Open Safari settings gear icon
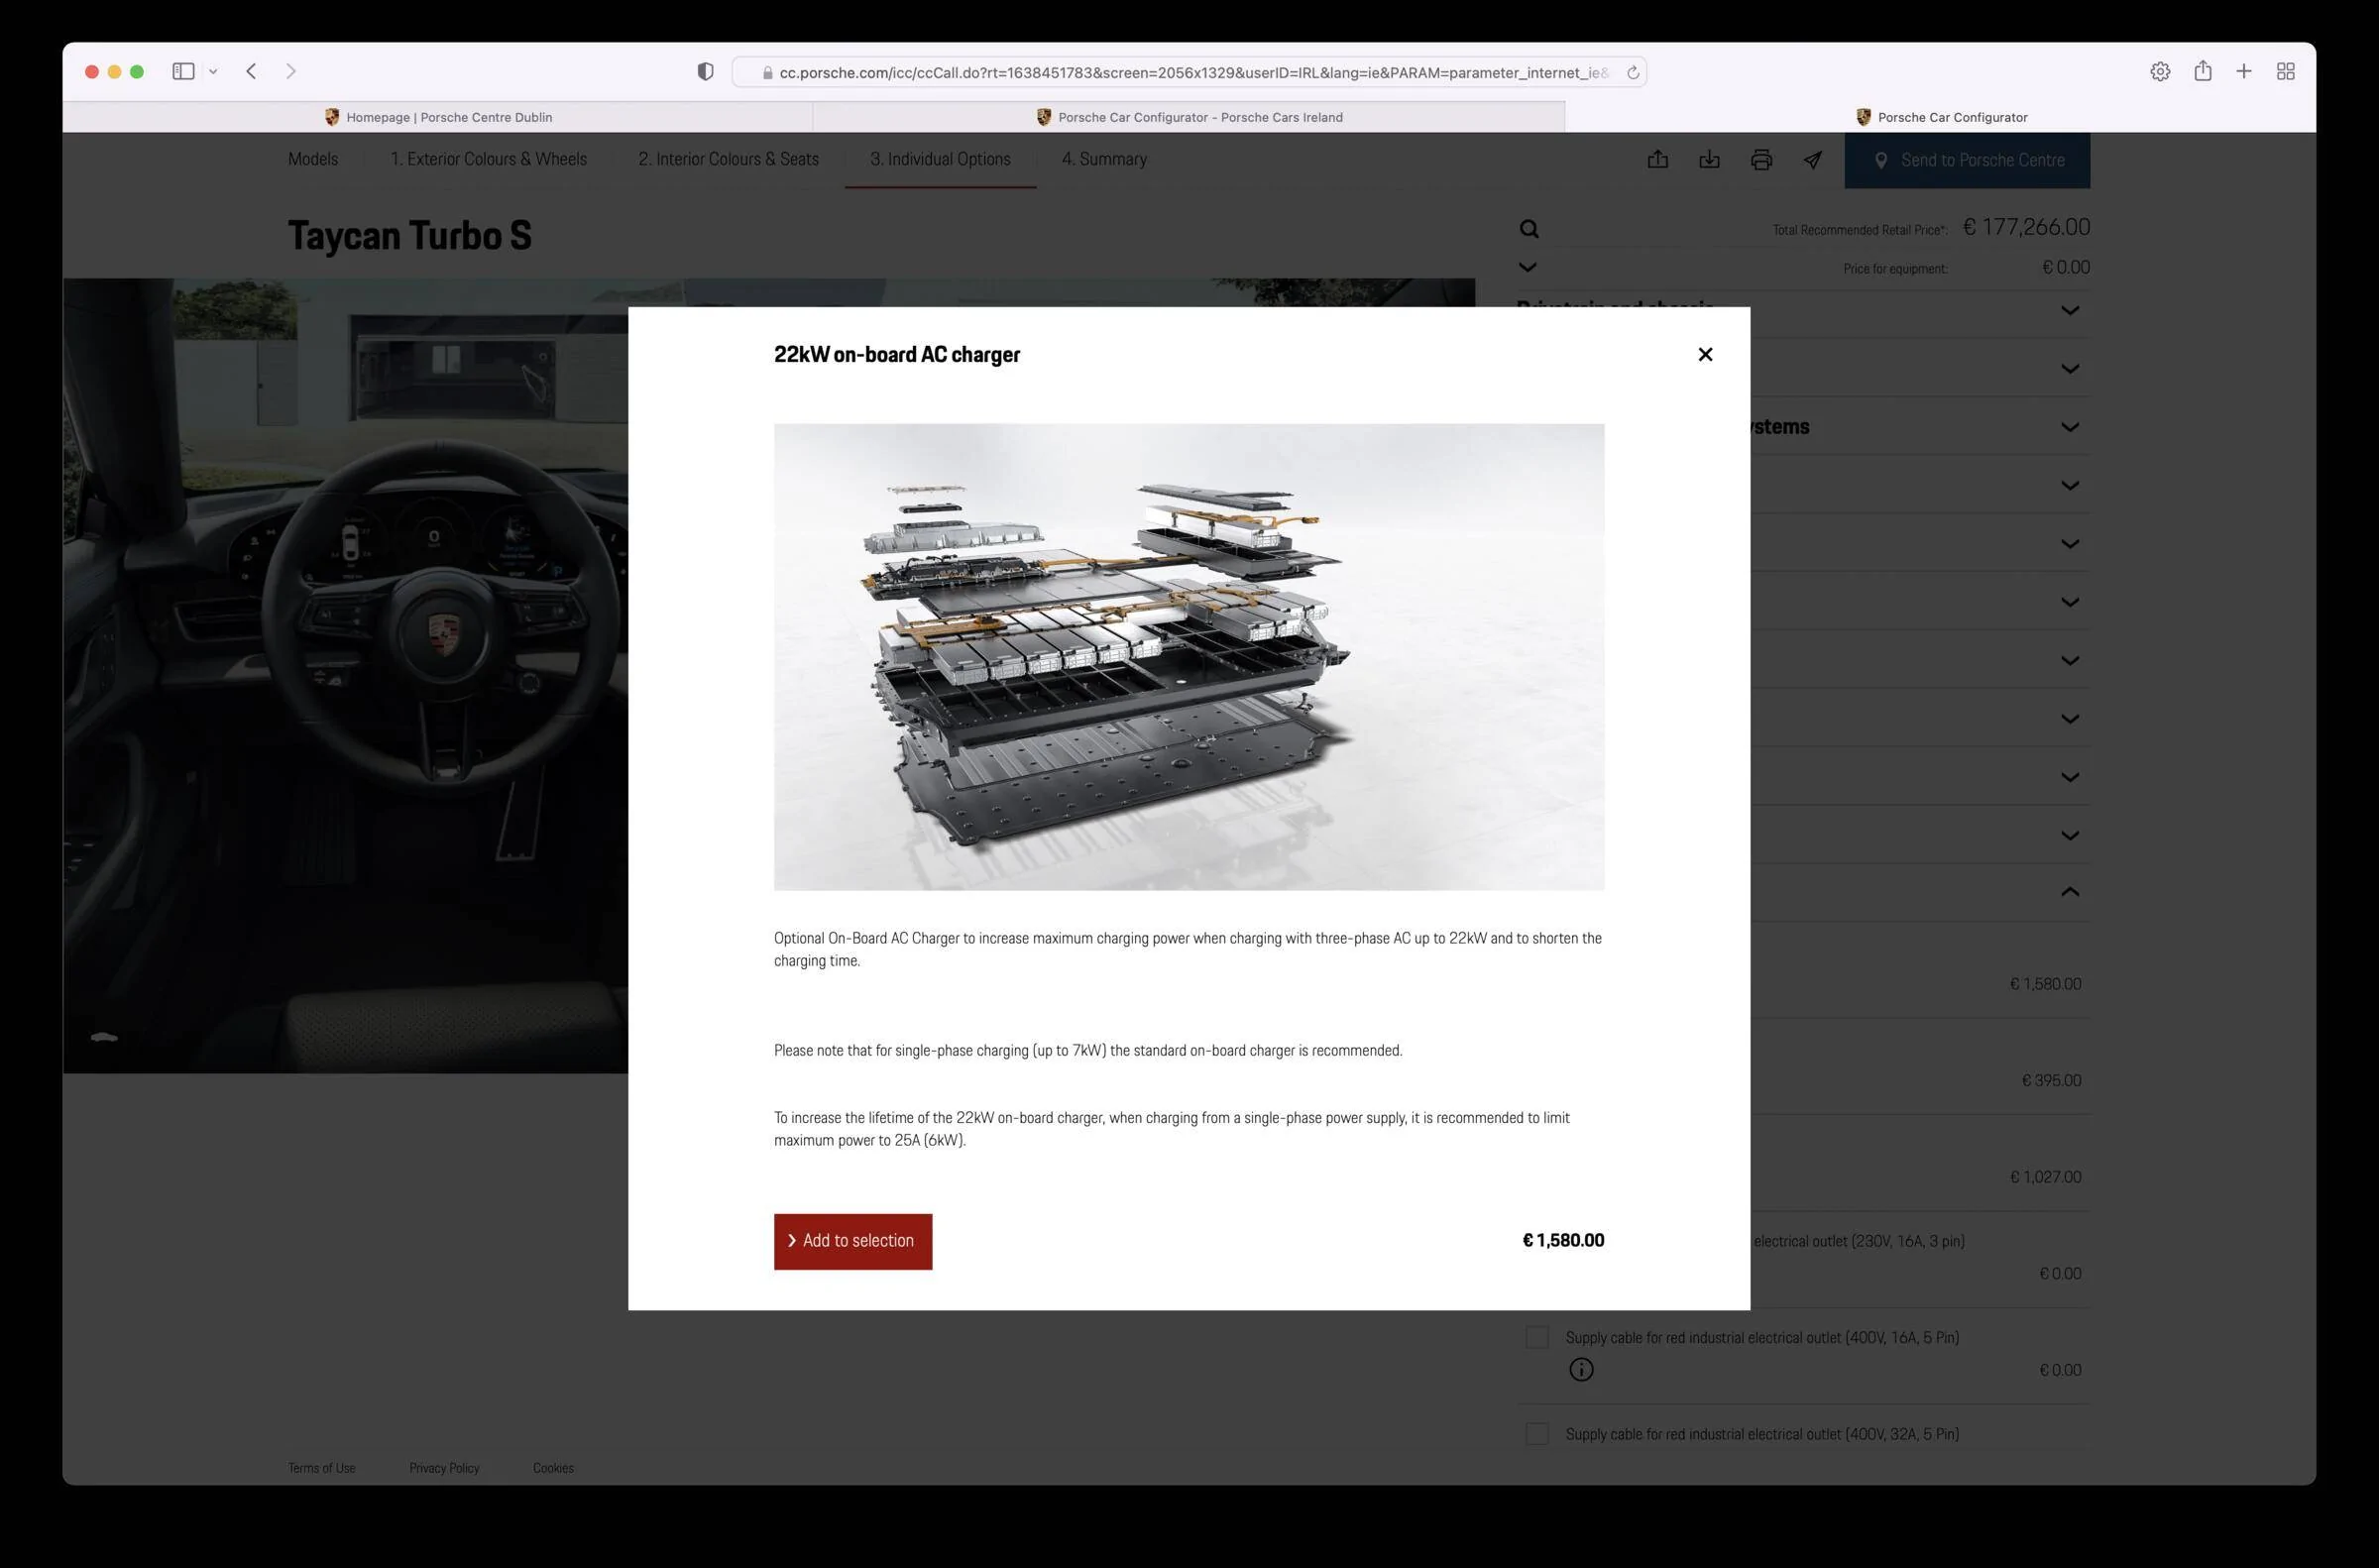This screenshot has width=2379, height=1568. click(2160, 71)
